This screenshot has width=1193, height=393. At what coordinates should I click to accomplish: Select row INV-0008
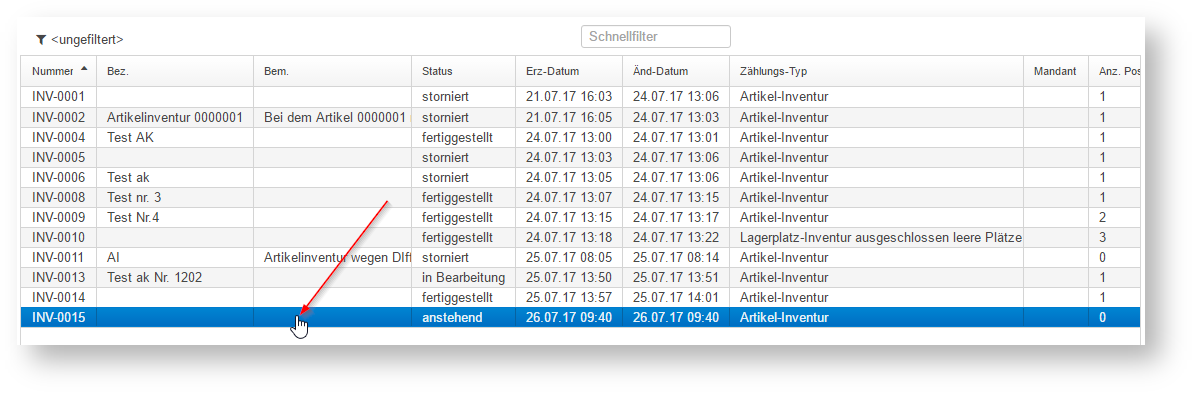581,198
